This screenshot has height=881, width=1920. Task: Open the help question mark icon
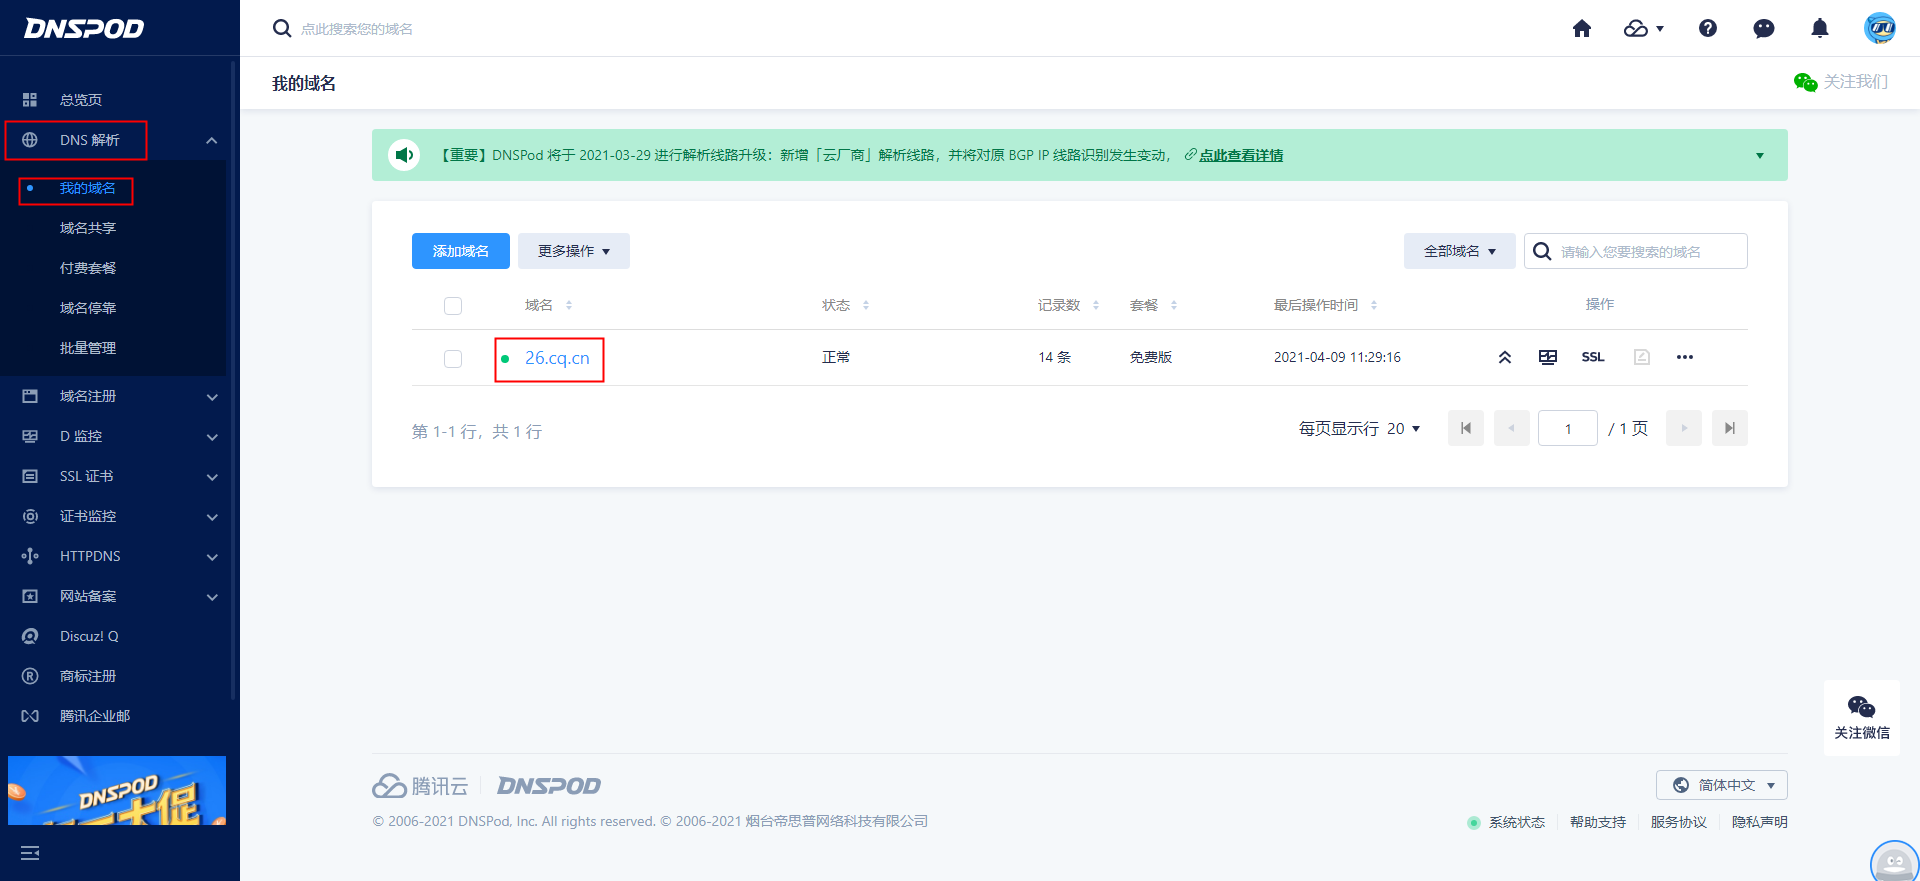coord(1708,29)
